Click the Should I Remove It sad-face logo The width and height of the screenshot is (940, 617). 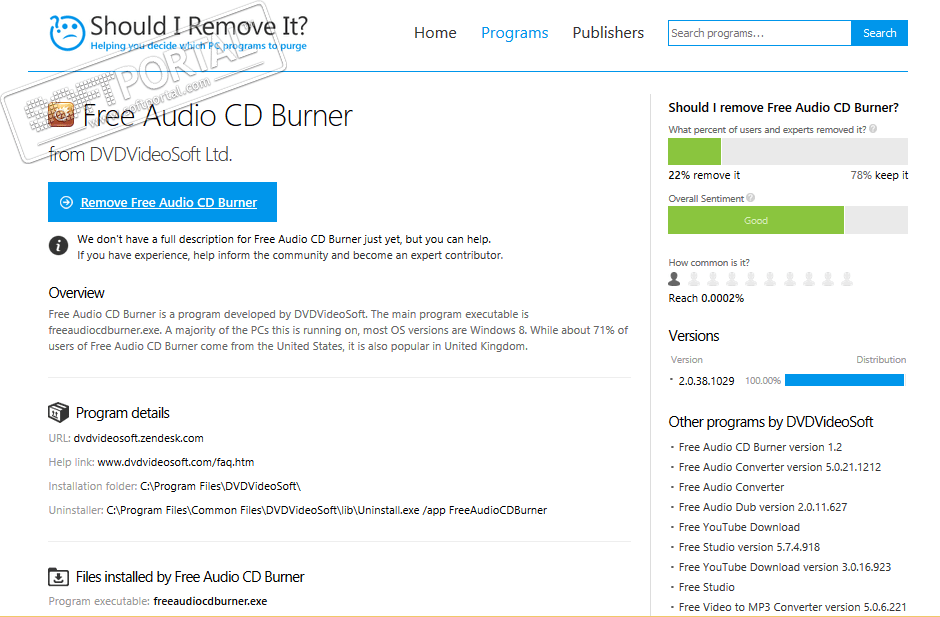pyautogui.click(x=67, y=32)
